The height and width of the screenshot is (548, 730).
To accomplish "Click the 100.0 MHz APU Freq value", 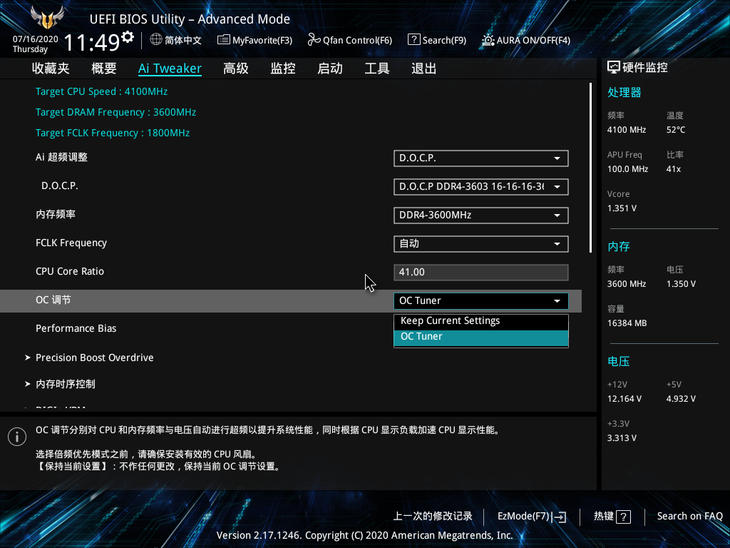I will 627,169.
